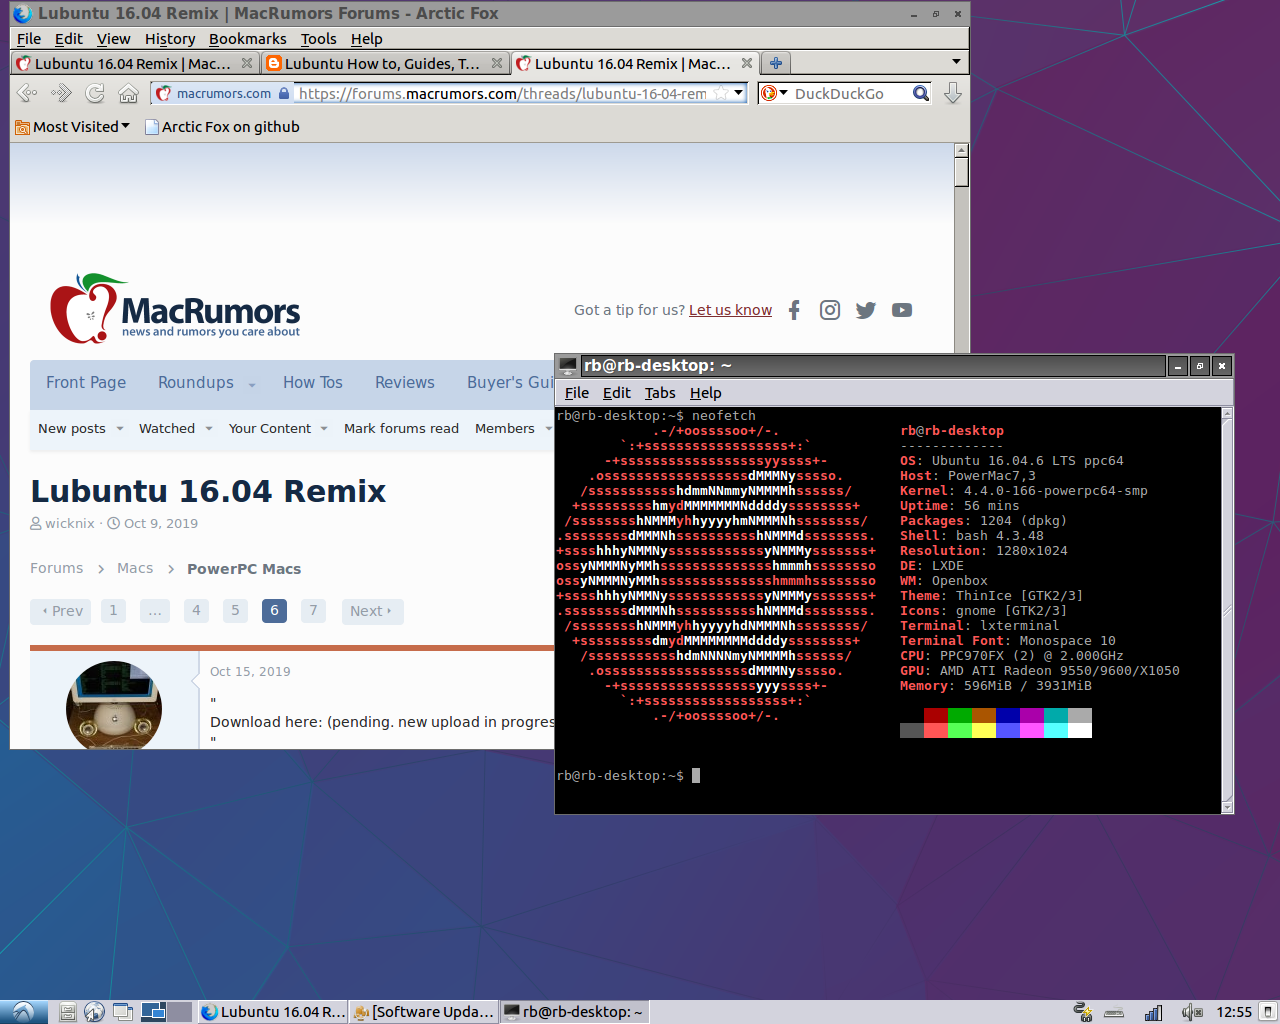This screenshot has width=1280, height=1024.
Task: Open the URL history dropdown arrow
Action: [x=739, y=93]
